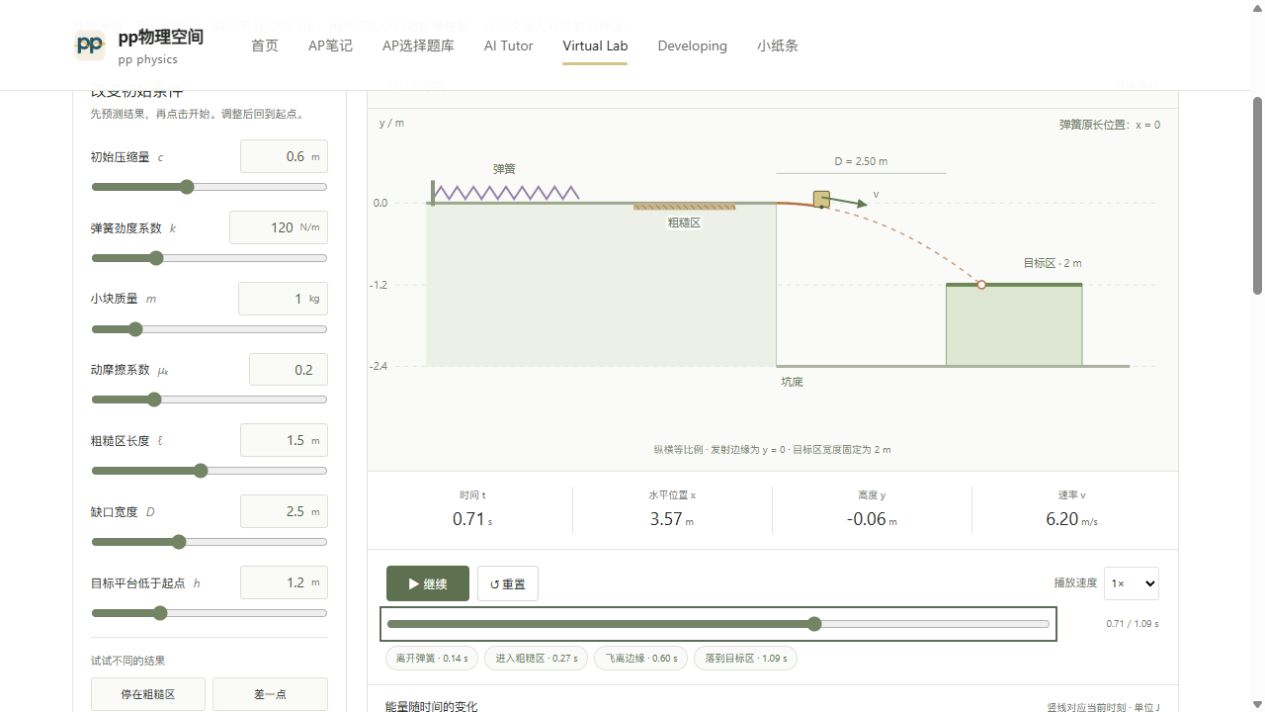
Task: Click the landing point circle marker
Action: [981, 285]
